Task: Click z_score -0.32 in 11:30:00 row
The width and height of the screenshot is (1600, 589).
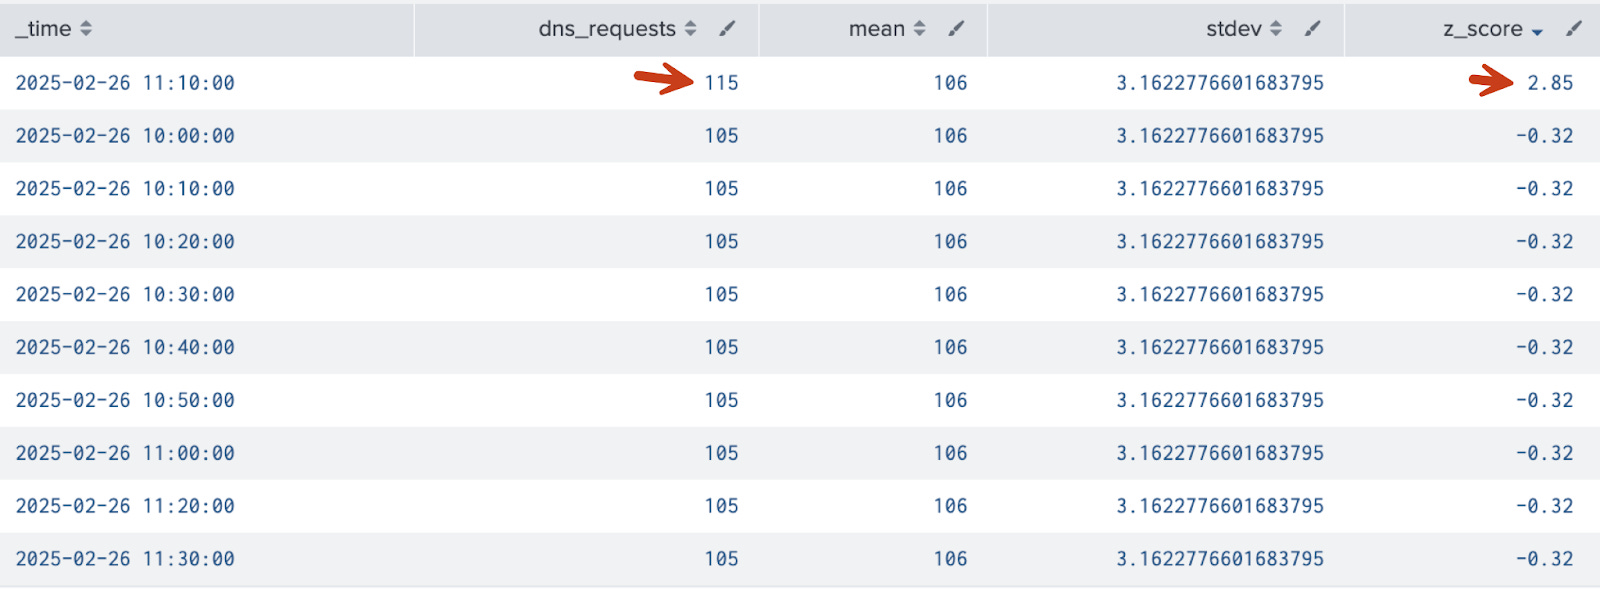Action: tap(1544, 560)
